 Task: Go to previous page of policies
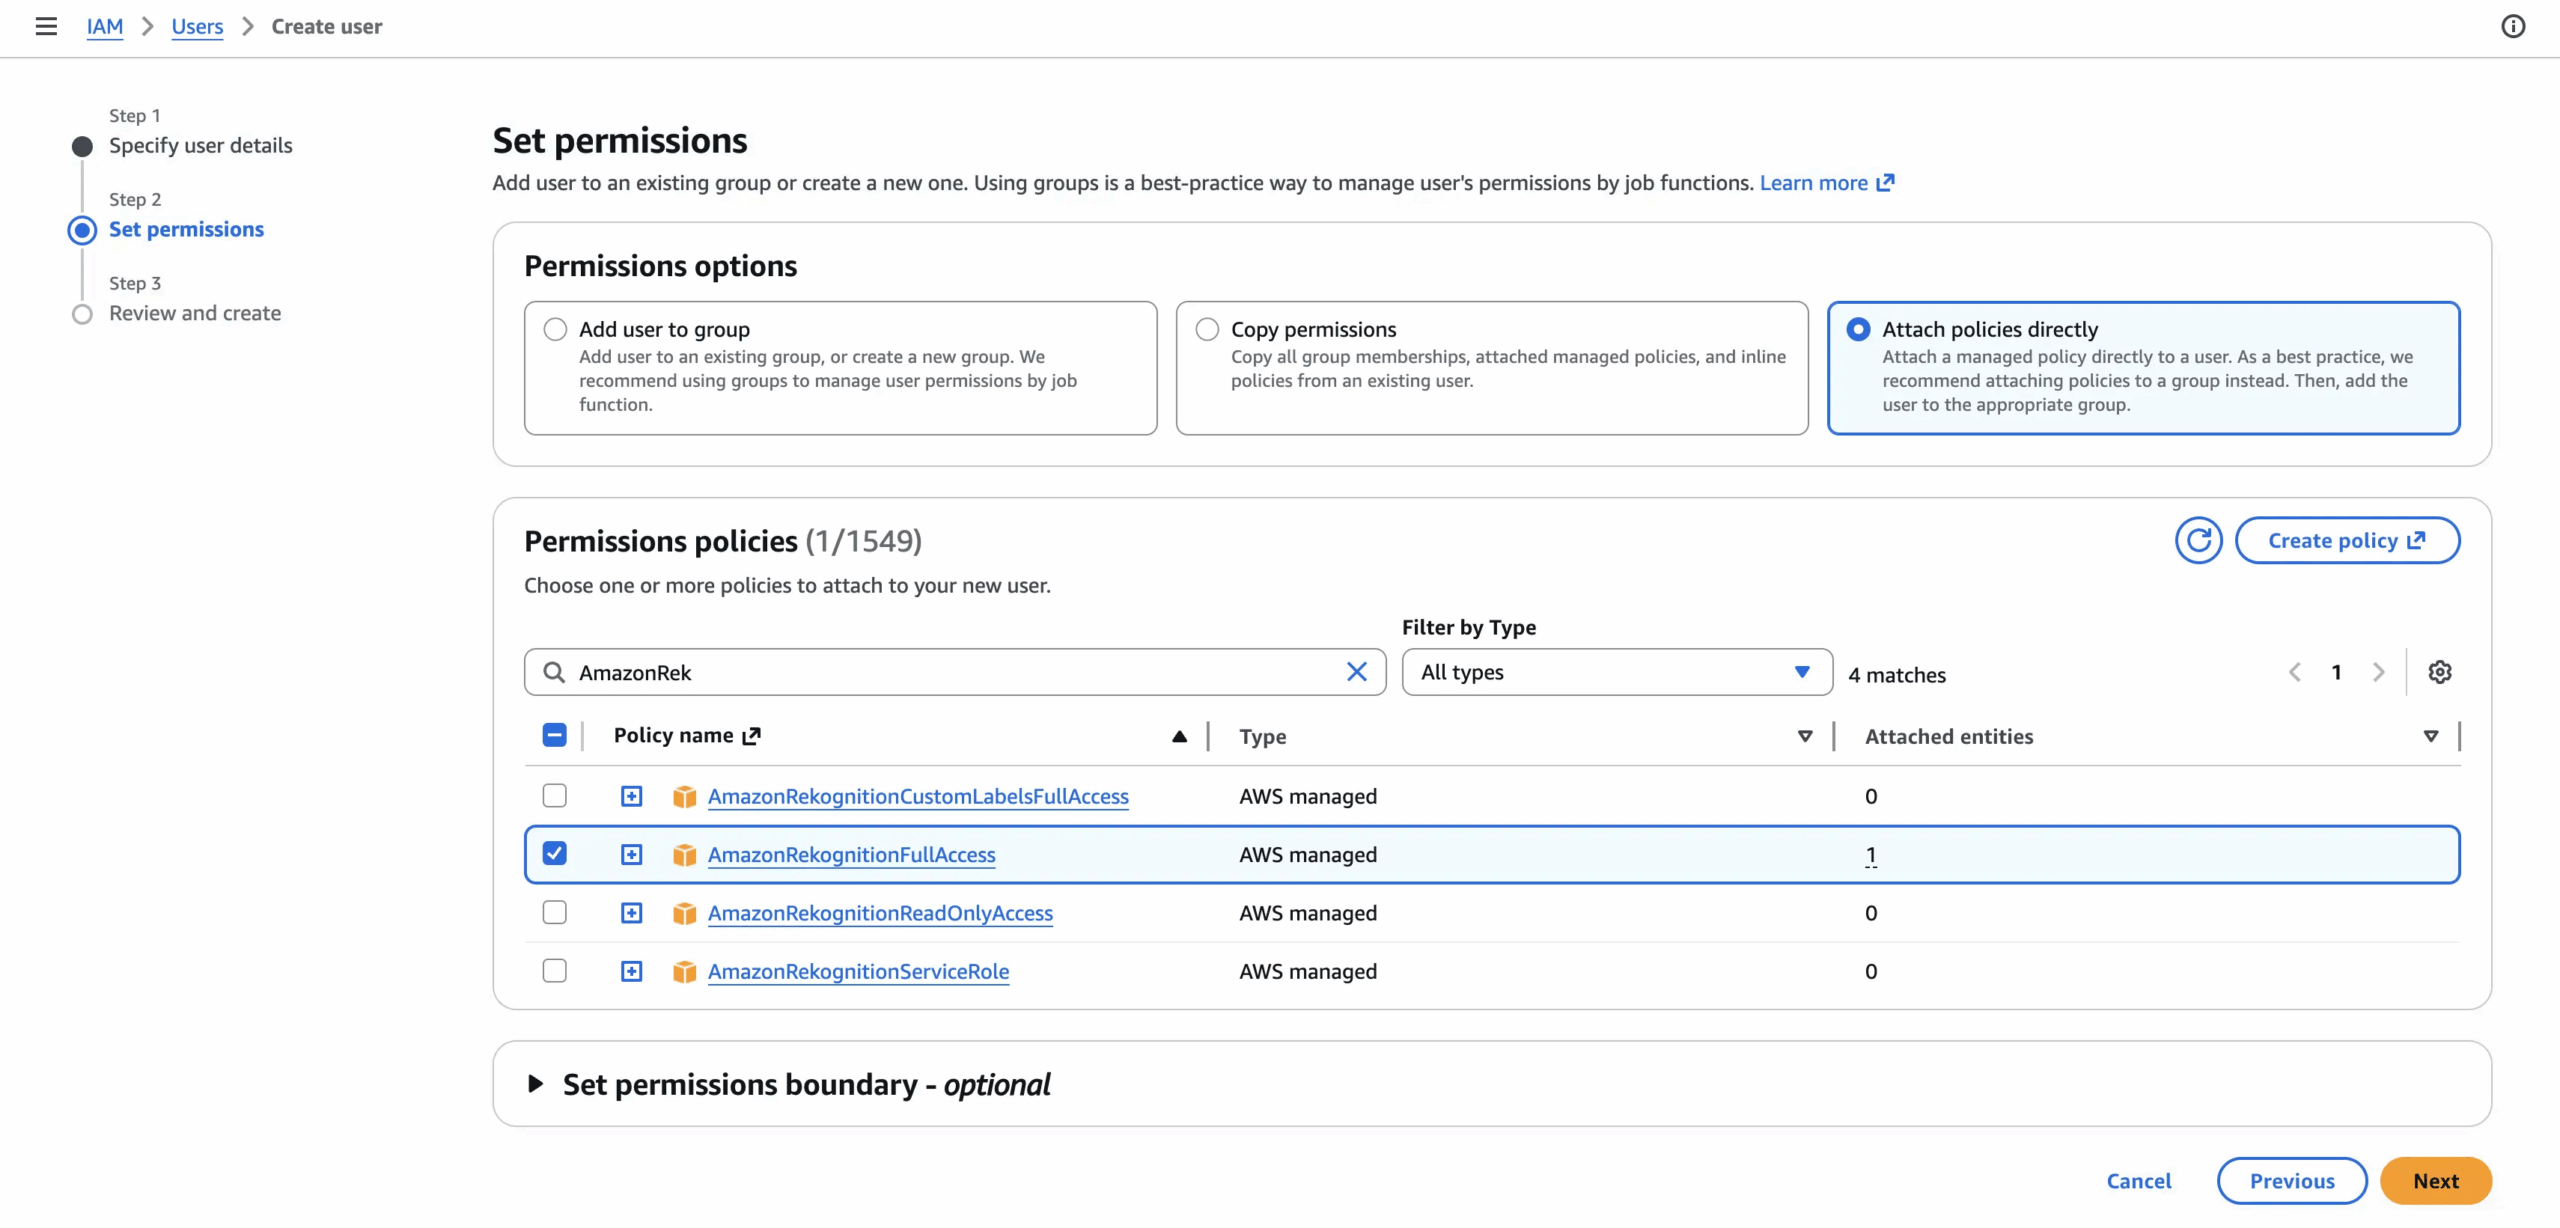click(2295, 672)
